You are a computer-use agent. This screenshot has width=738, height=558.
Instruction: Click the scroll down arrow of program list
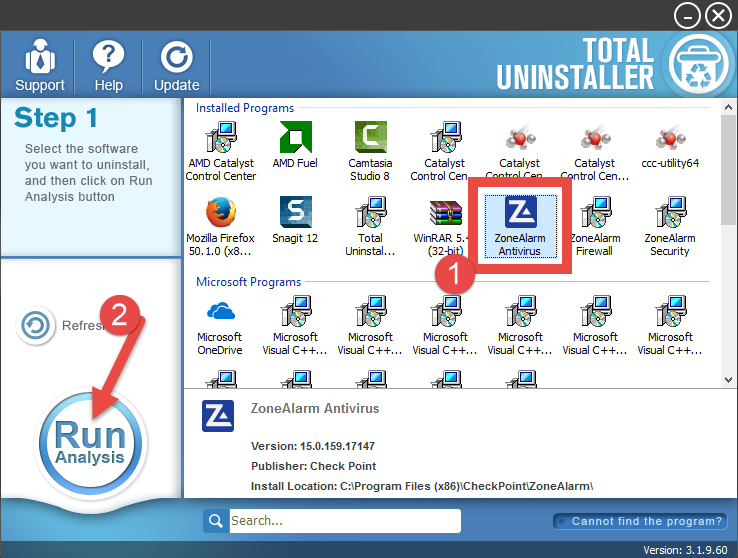tap(729, 379)
